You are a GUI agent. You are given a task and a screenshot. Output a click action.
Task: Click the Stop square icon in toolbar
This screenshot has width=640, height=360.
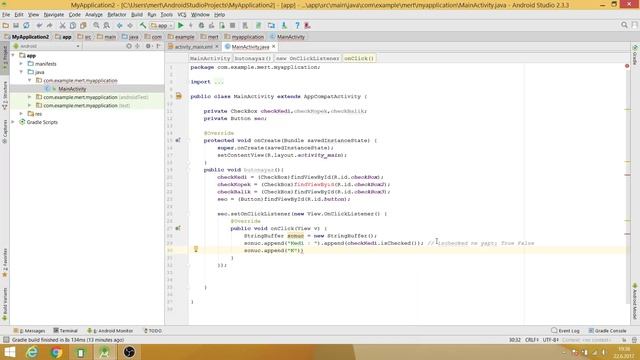(232, 25)
